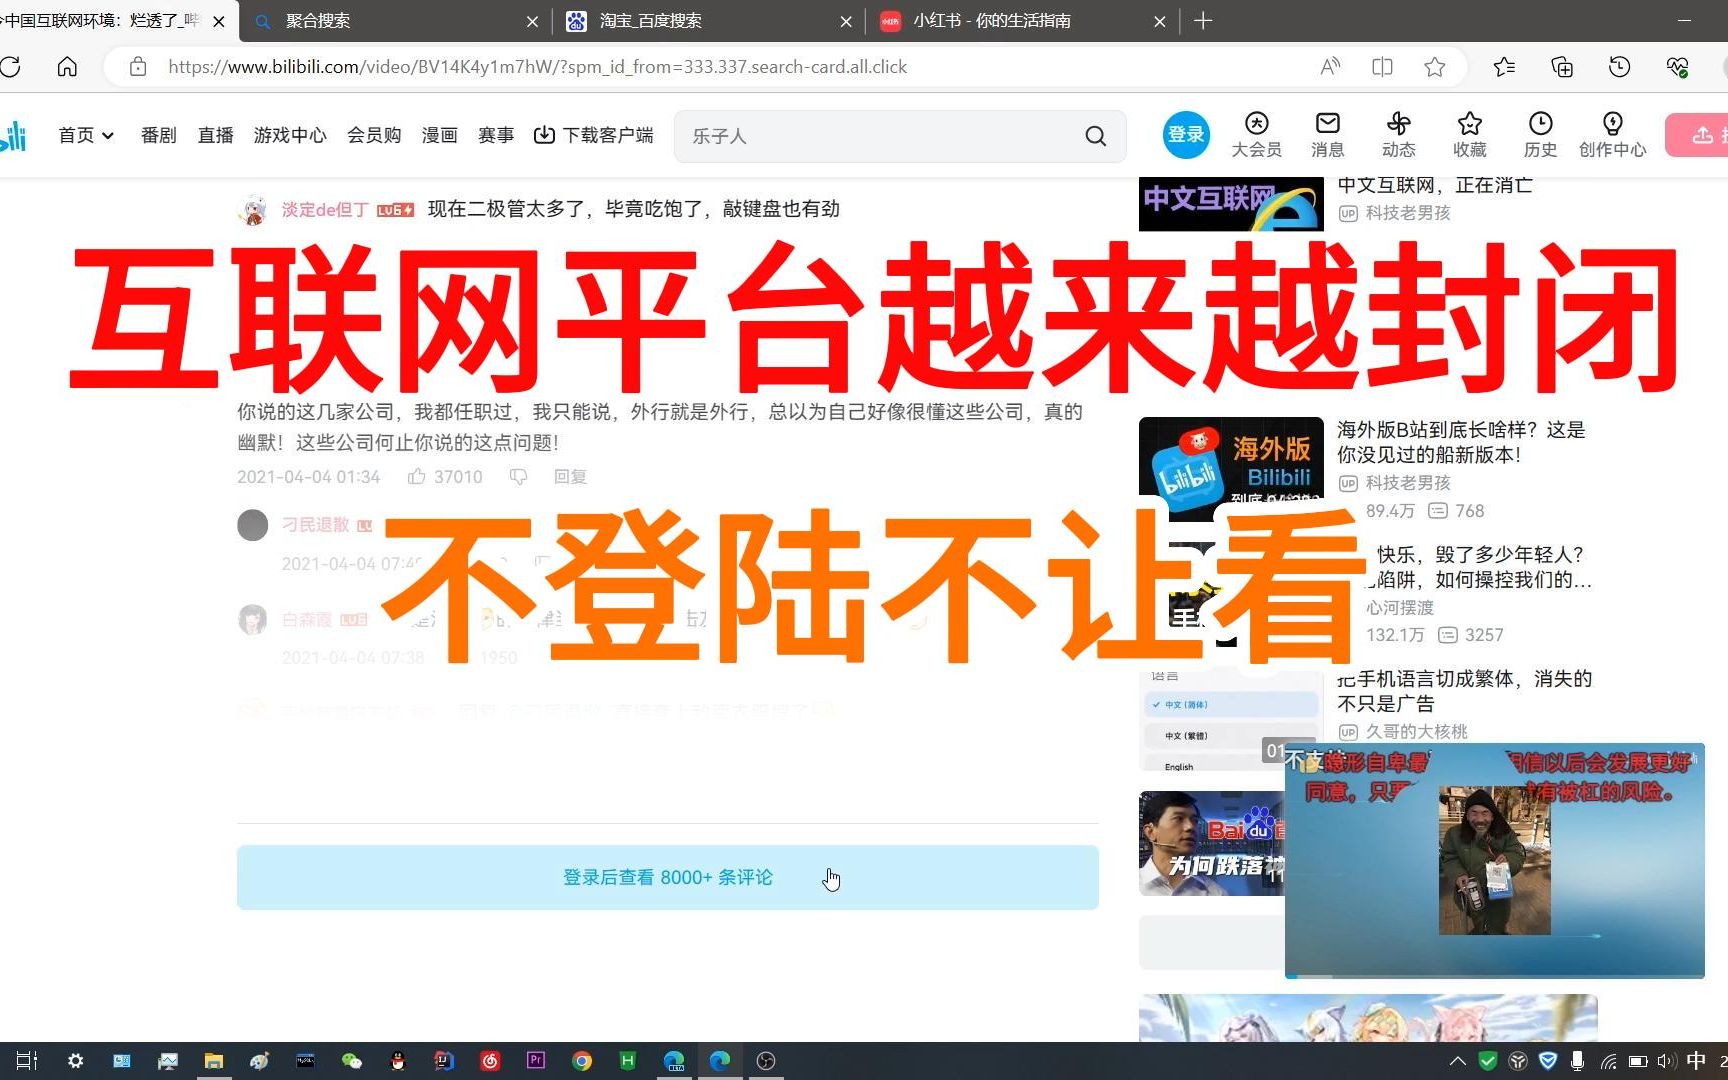Open 会员购 in top navigation
The width and height of the screenshot is (1728, 1080).
point(374,135)
